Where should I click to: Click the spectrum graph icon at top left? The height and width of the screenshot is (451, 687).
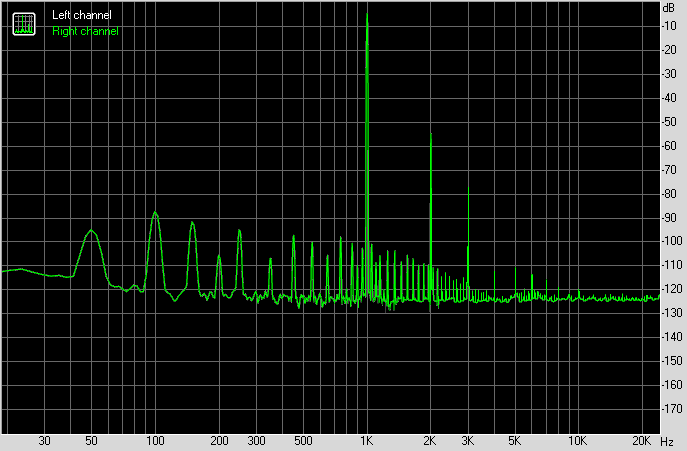pyautogui.click(x=24, y=24)
